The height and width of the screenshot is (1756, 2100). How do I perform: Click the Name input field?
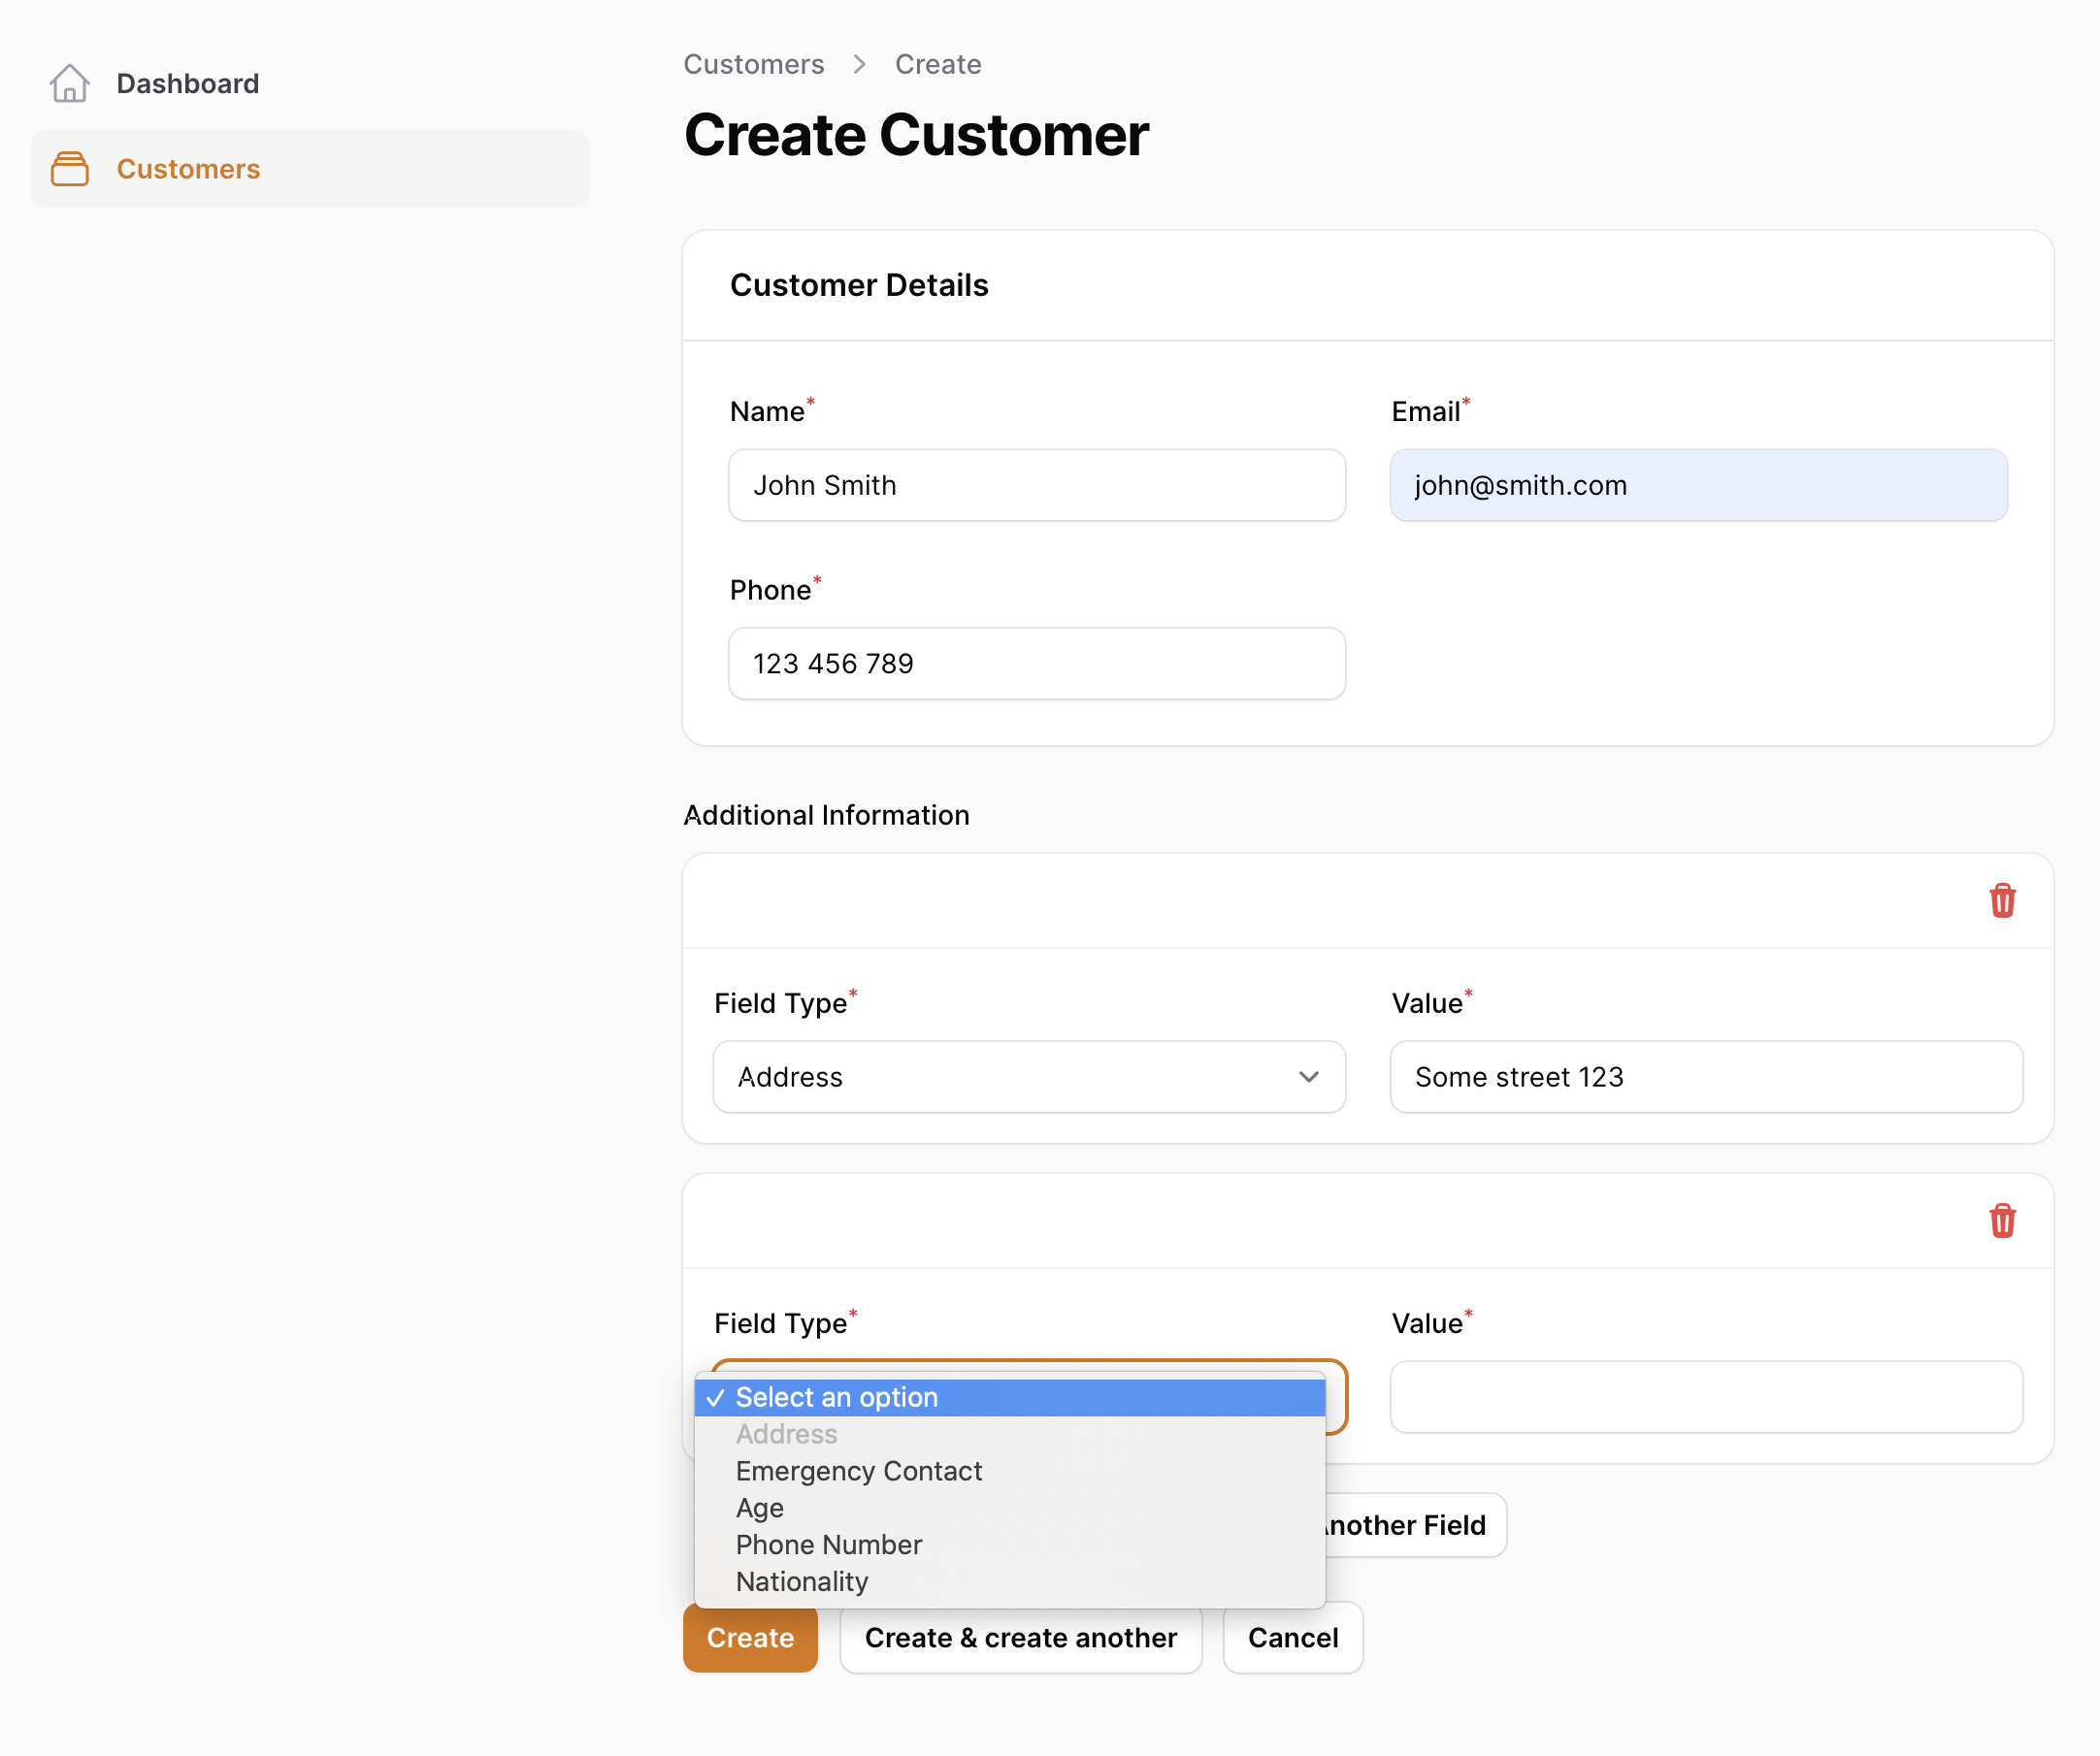pyautogui.click(x=1037, y=485)
